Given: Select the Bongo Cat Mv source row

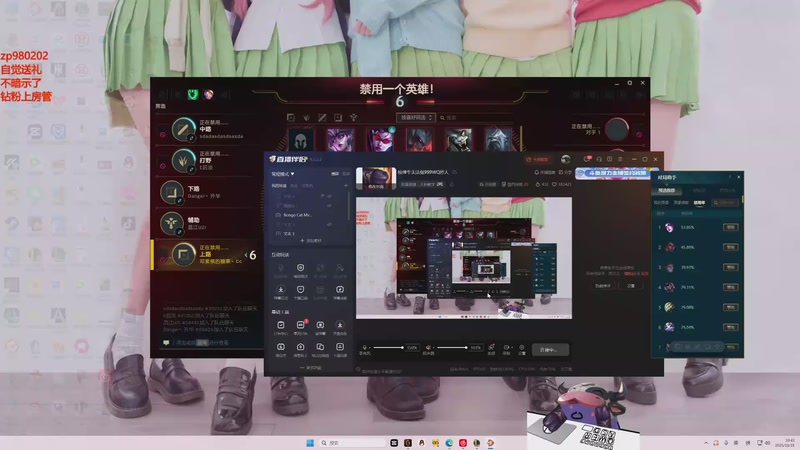Looking at the screenshot, I should click(304, 215).
